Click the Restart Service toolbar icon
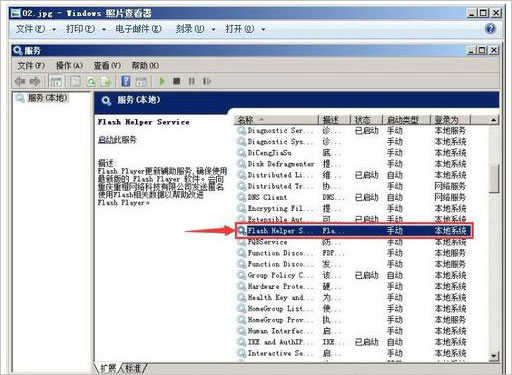This screenshot has height=375, width=512. [x=207, y=81]
